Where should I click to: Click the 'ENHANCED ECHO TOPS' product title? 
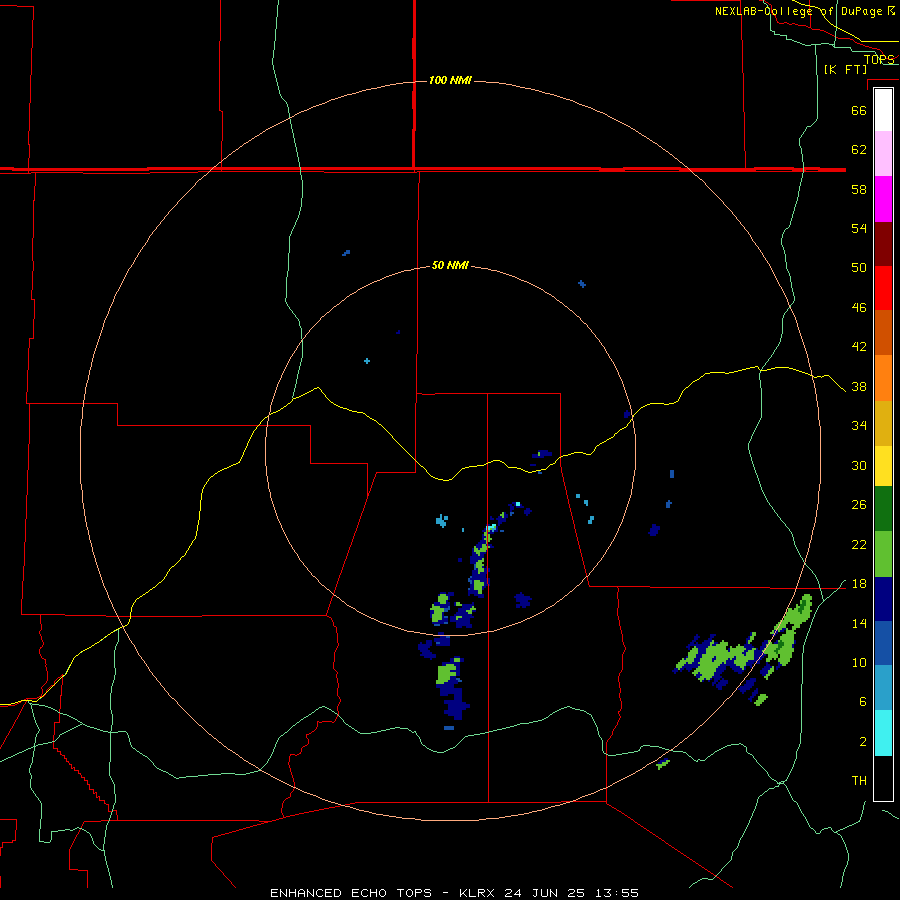point(351,893)
